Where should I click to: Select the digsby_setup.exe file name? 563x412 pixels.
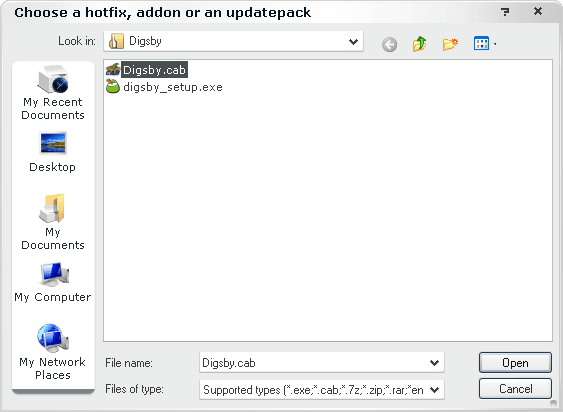[173, 87]
